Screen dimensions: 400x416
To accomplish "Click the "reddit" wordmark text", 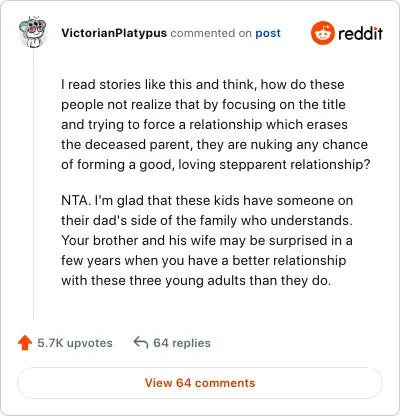I will point(360,33).
